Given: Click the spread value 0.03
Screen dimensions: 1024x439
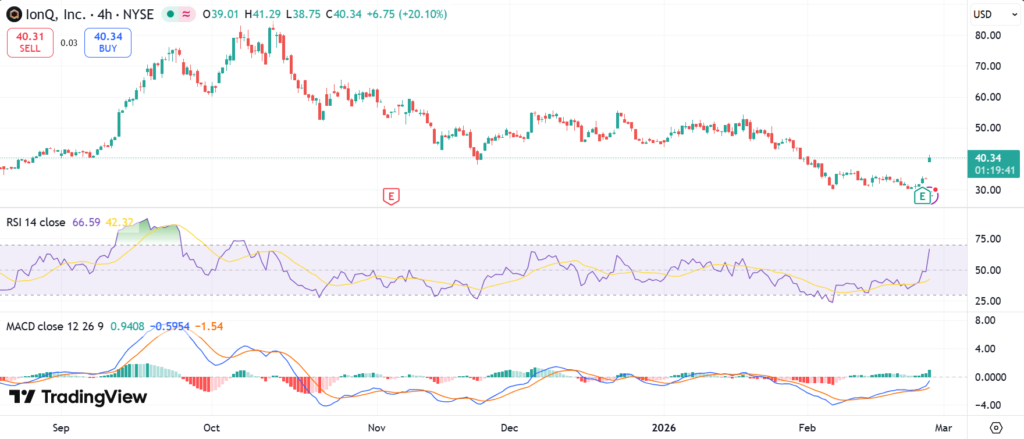Looking at the screenshot, I should pos(69,43).
